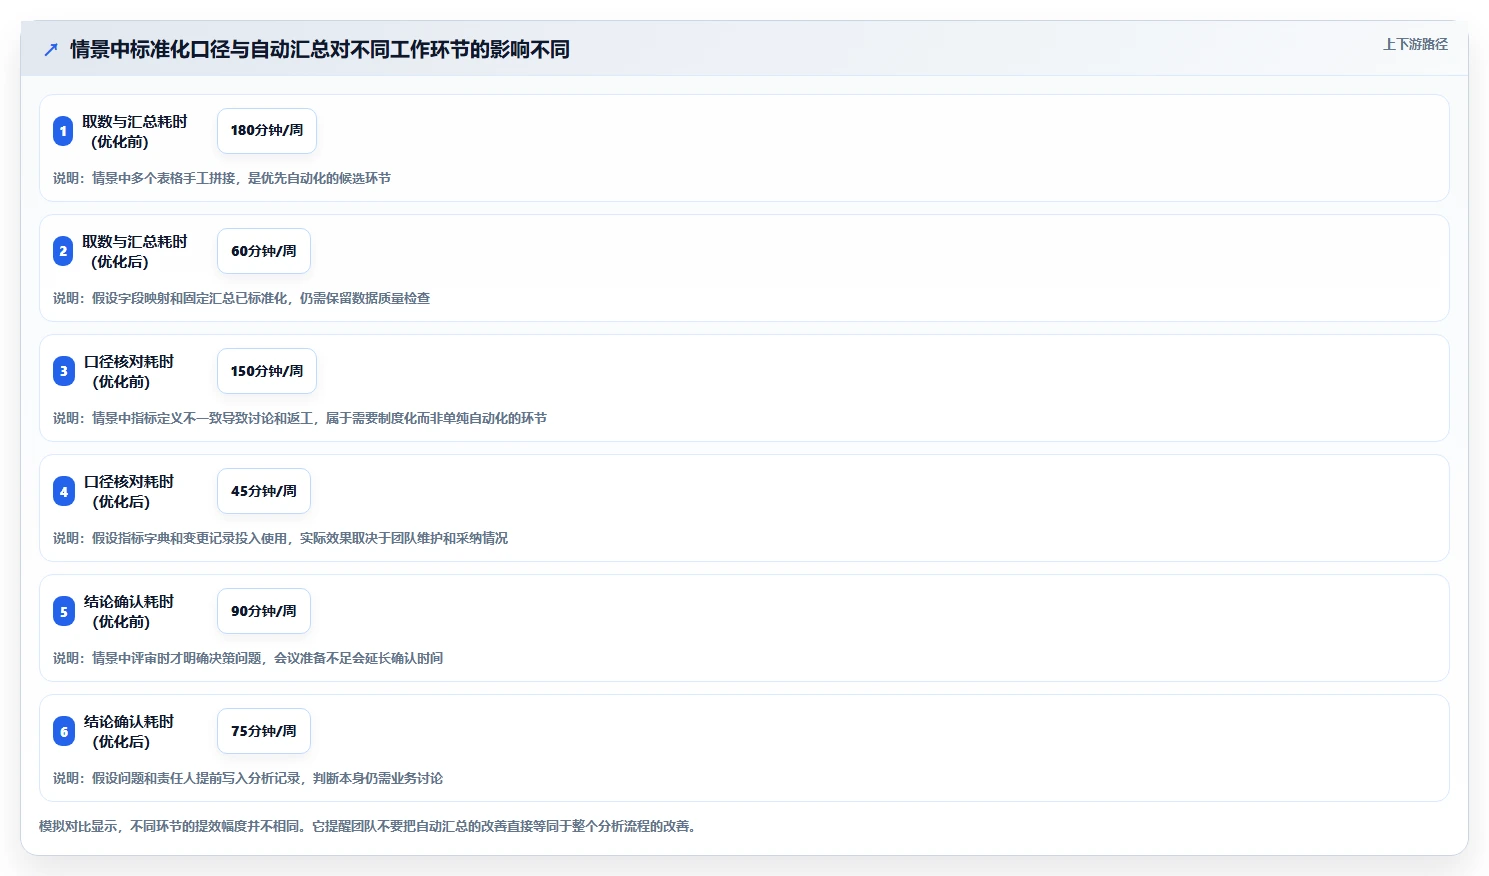Click the arrow icon beside the card title
The height and width of the screenshot is (876, 1489).
coord(51,49)
